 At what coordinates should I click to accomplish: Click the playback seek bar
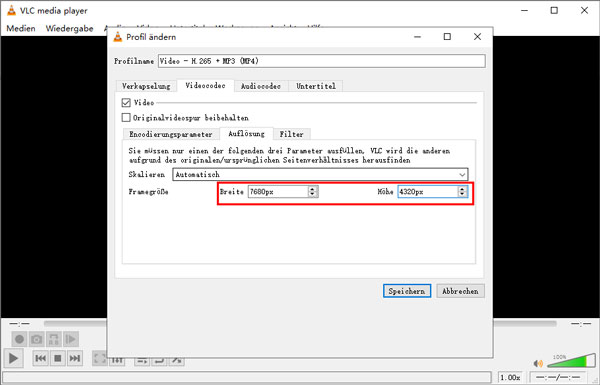pos(300,324)
